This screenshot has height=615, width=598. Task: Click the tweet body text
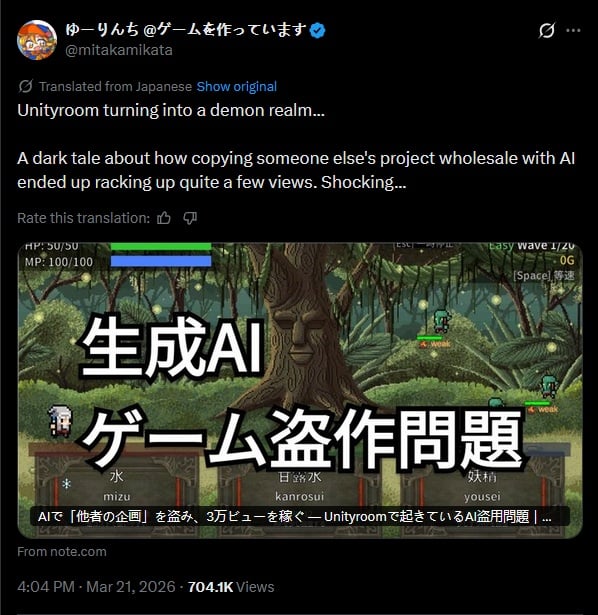click(296, 146)
